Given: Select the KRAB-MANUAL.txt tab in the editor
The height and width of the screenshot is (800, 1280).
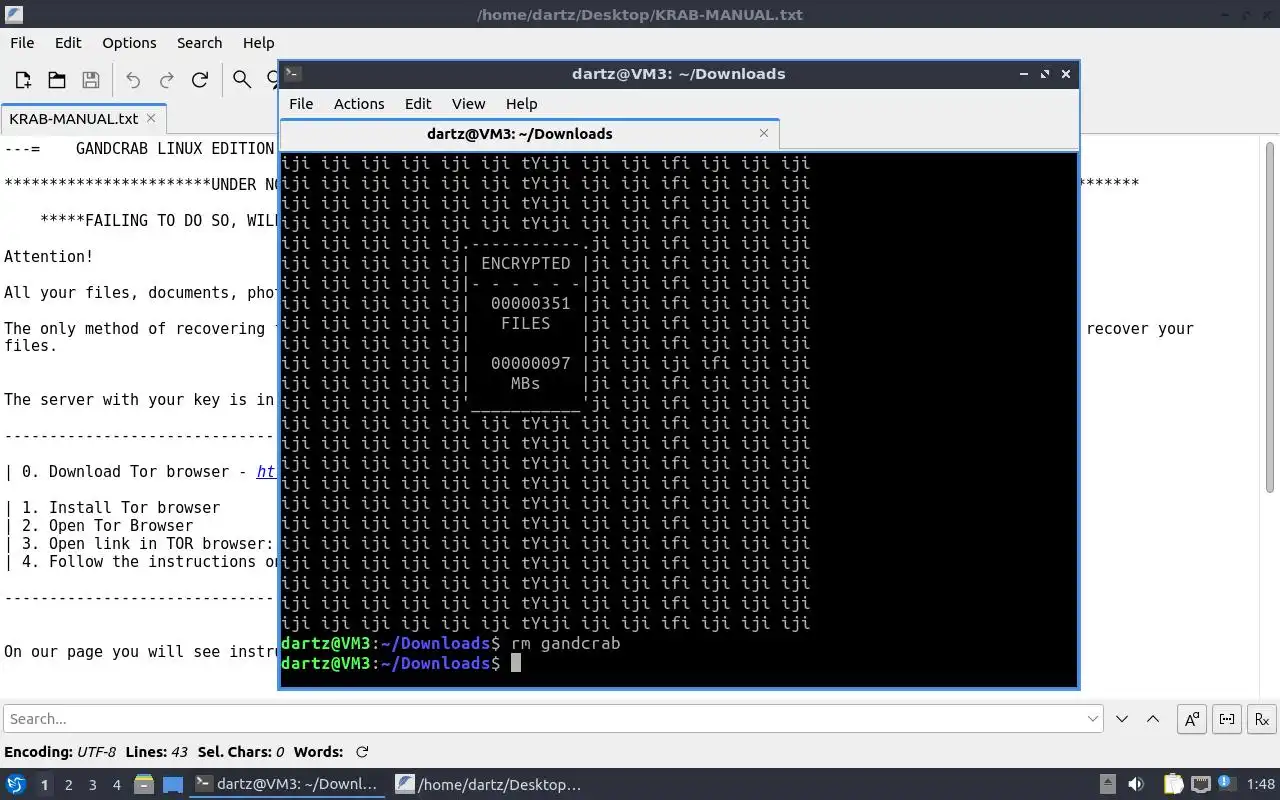Looking at the screenshot, I should (x=74, y=118).
